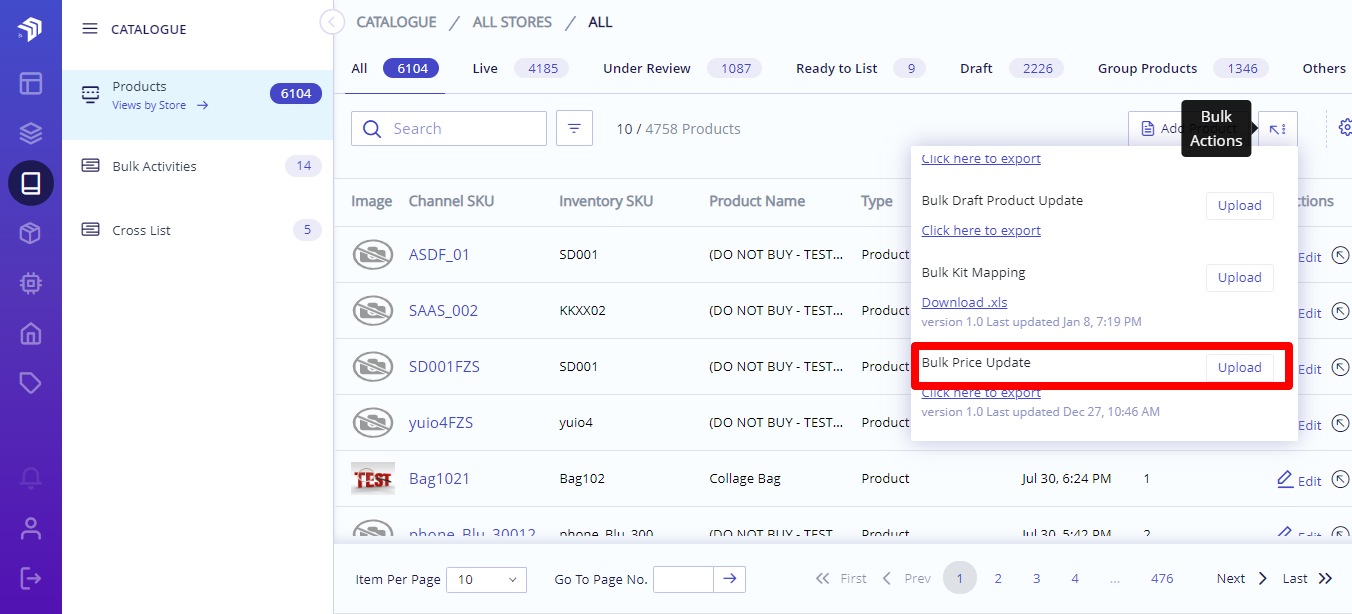Viewport: 1352px width, 614px height.
Task: Open the Item Per Page dropdown
Action: [486, 579]
